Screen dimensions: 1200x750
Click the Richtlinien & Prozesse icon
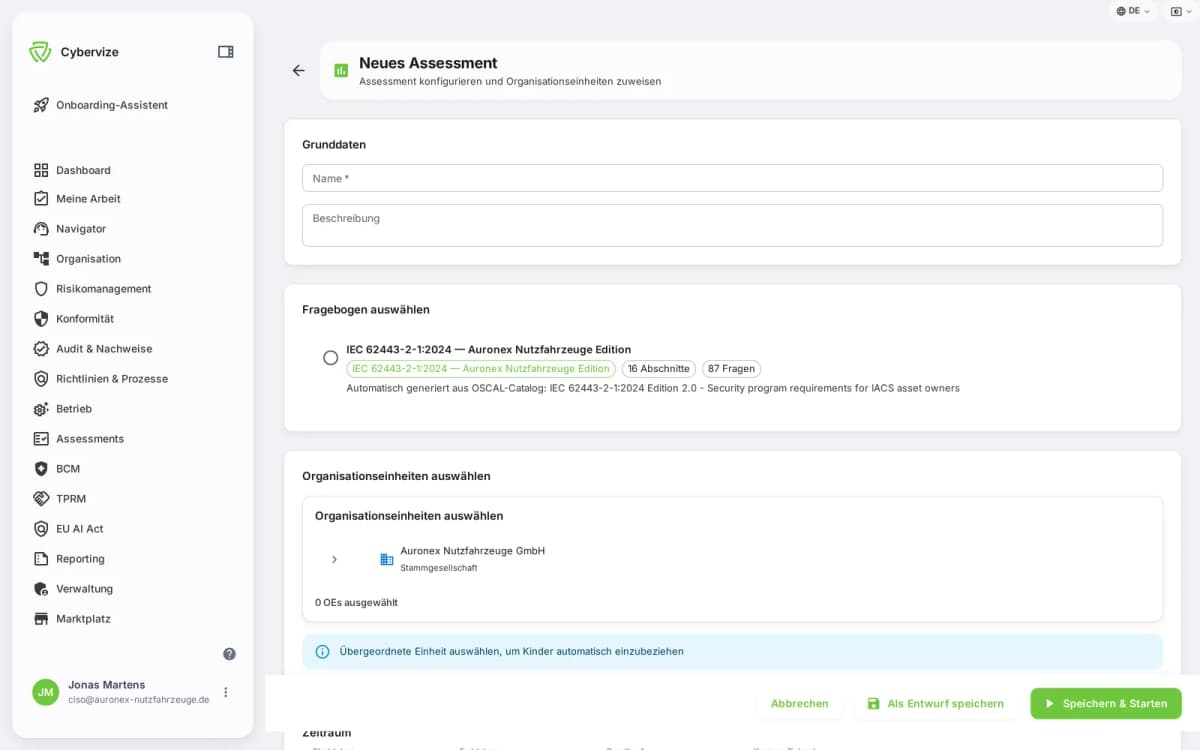41,379
